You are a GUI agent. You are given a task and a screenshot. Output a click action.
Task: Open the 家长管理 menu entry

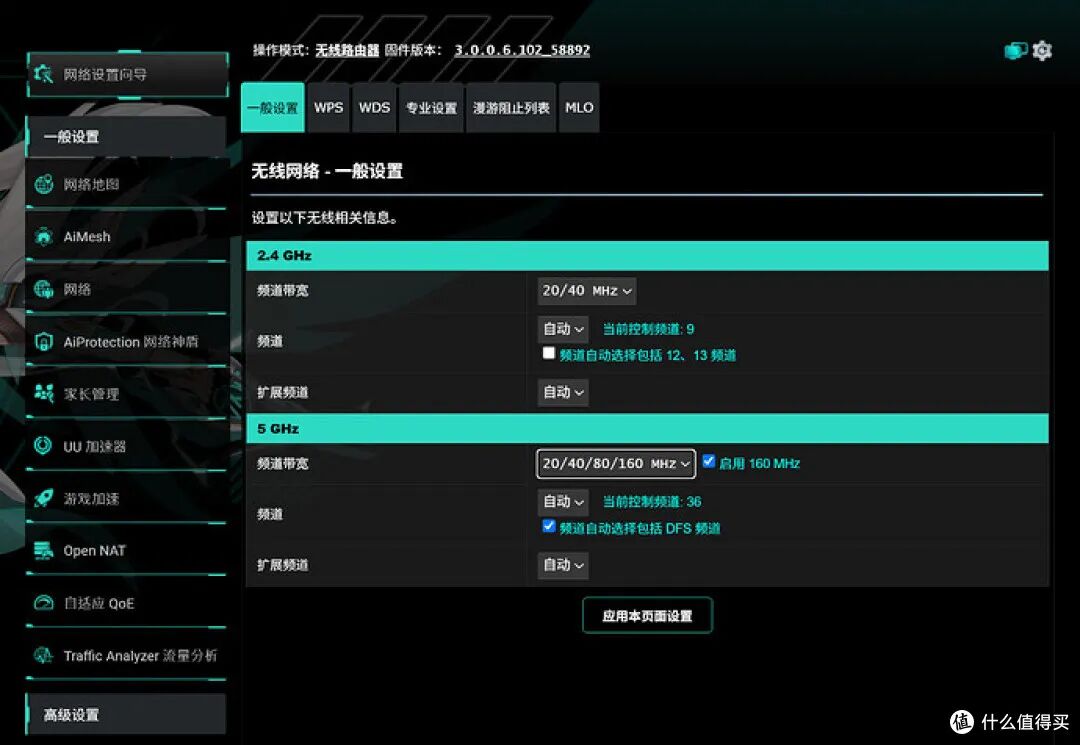(x=127, y=394)
